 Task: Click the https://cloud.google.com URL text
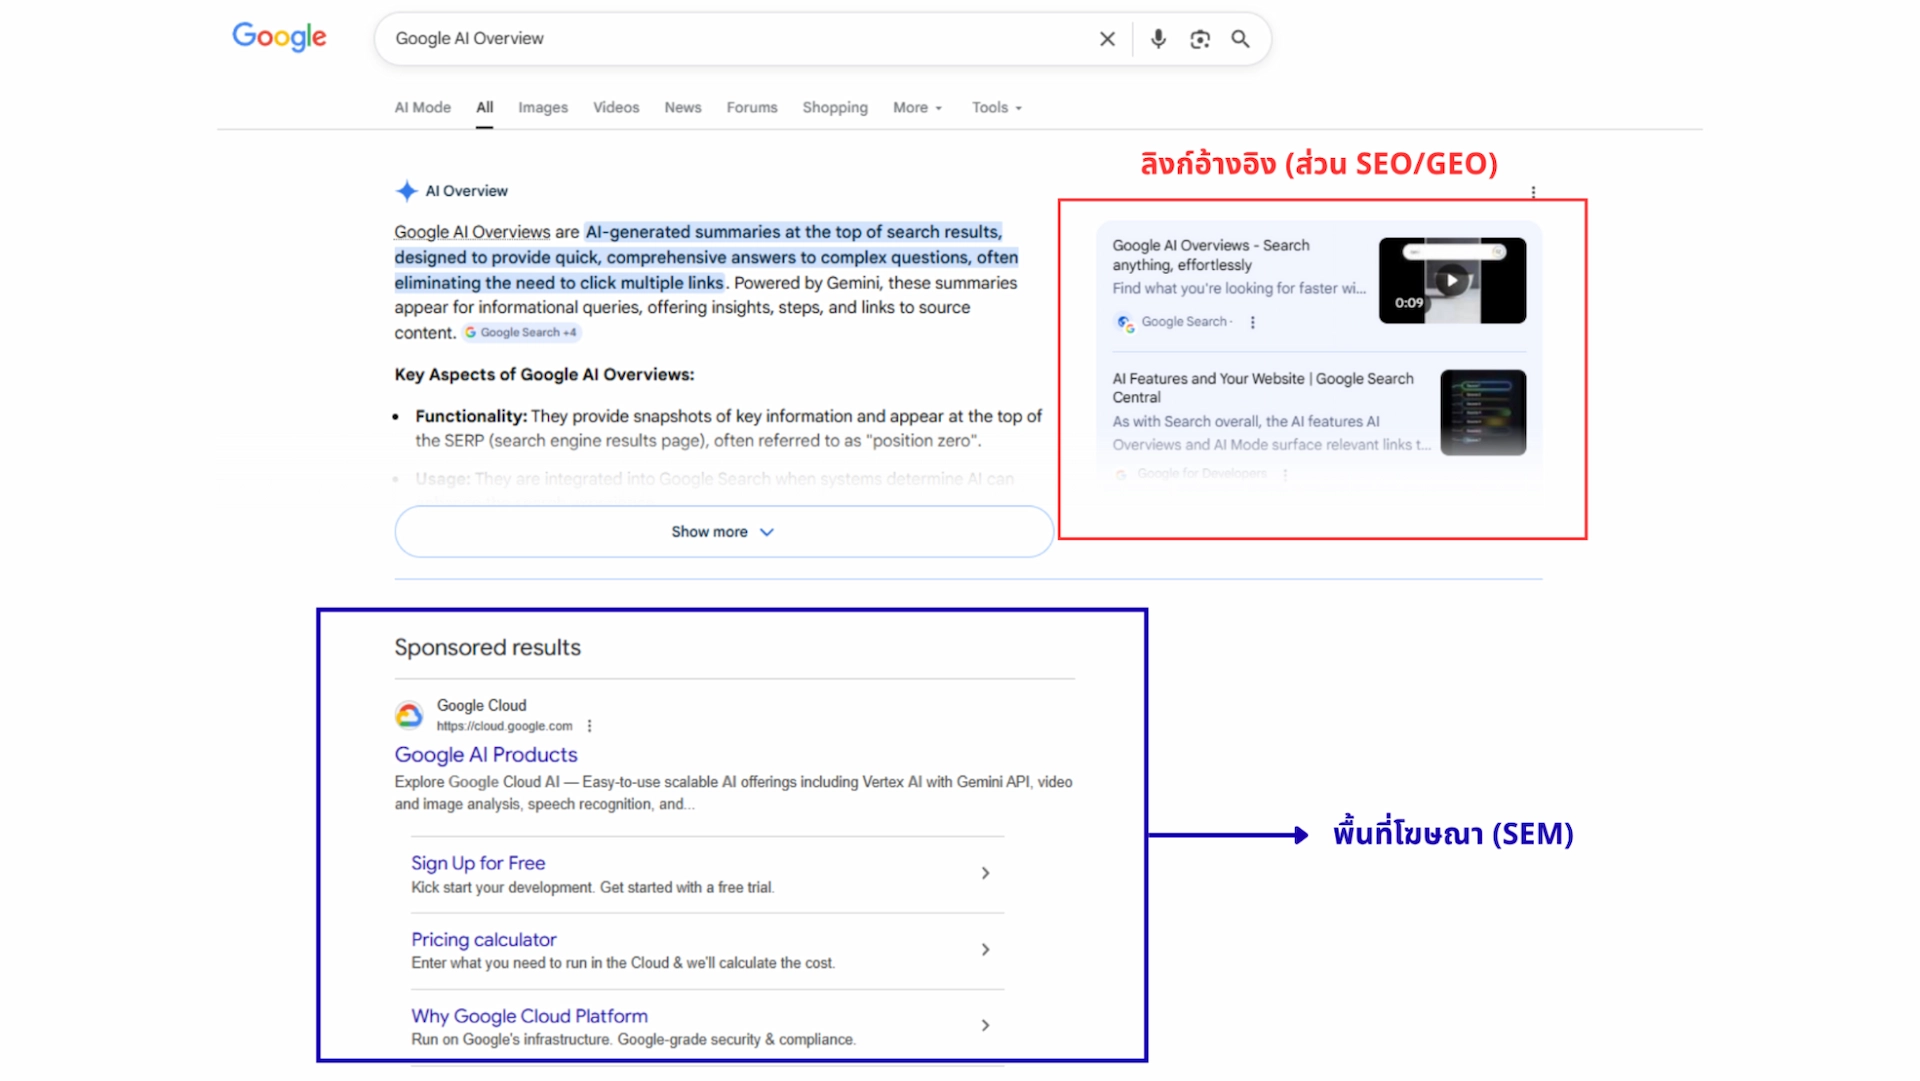coord(504,726)
